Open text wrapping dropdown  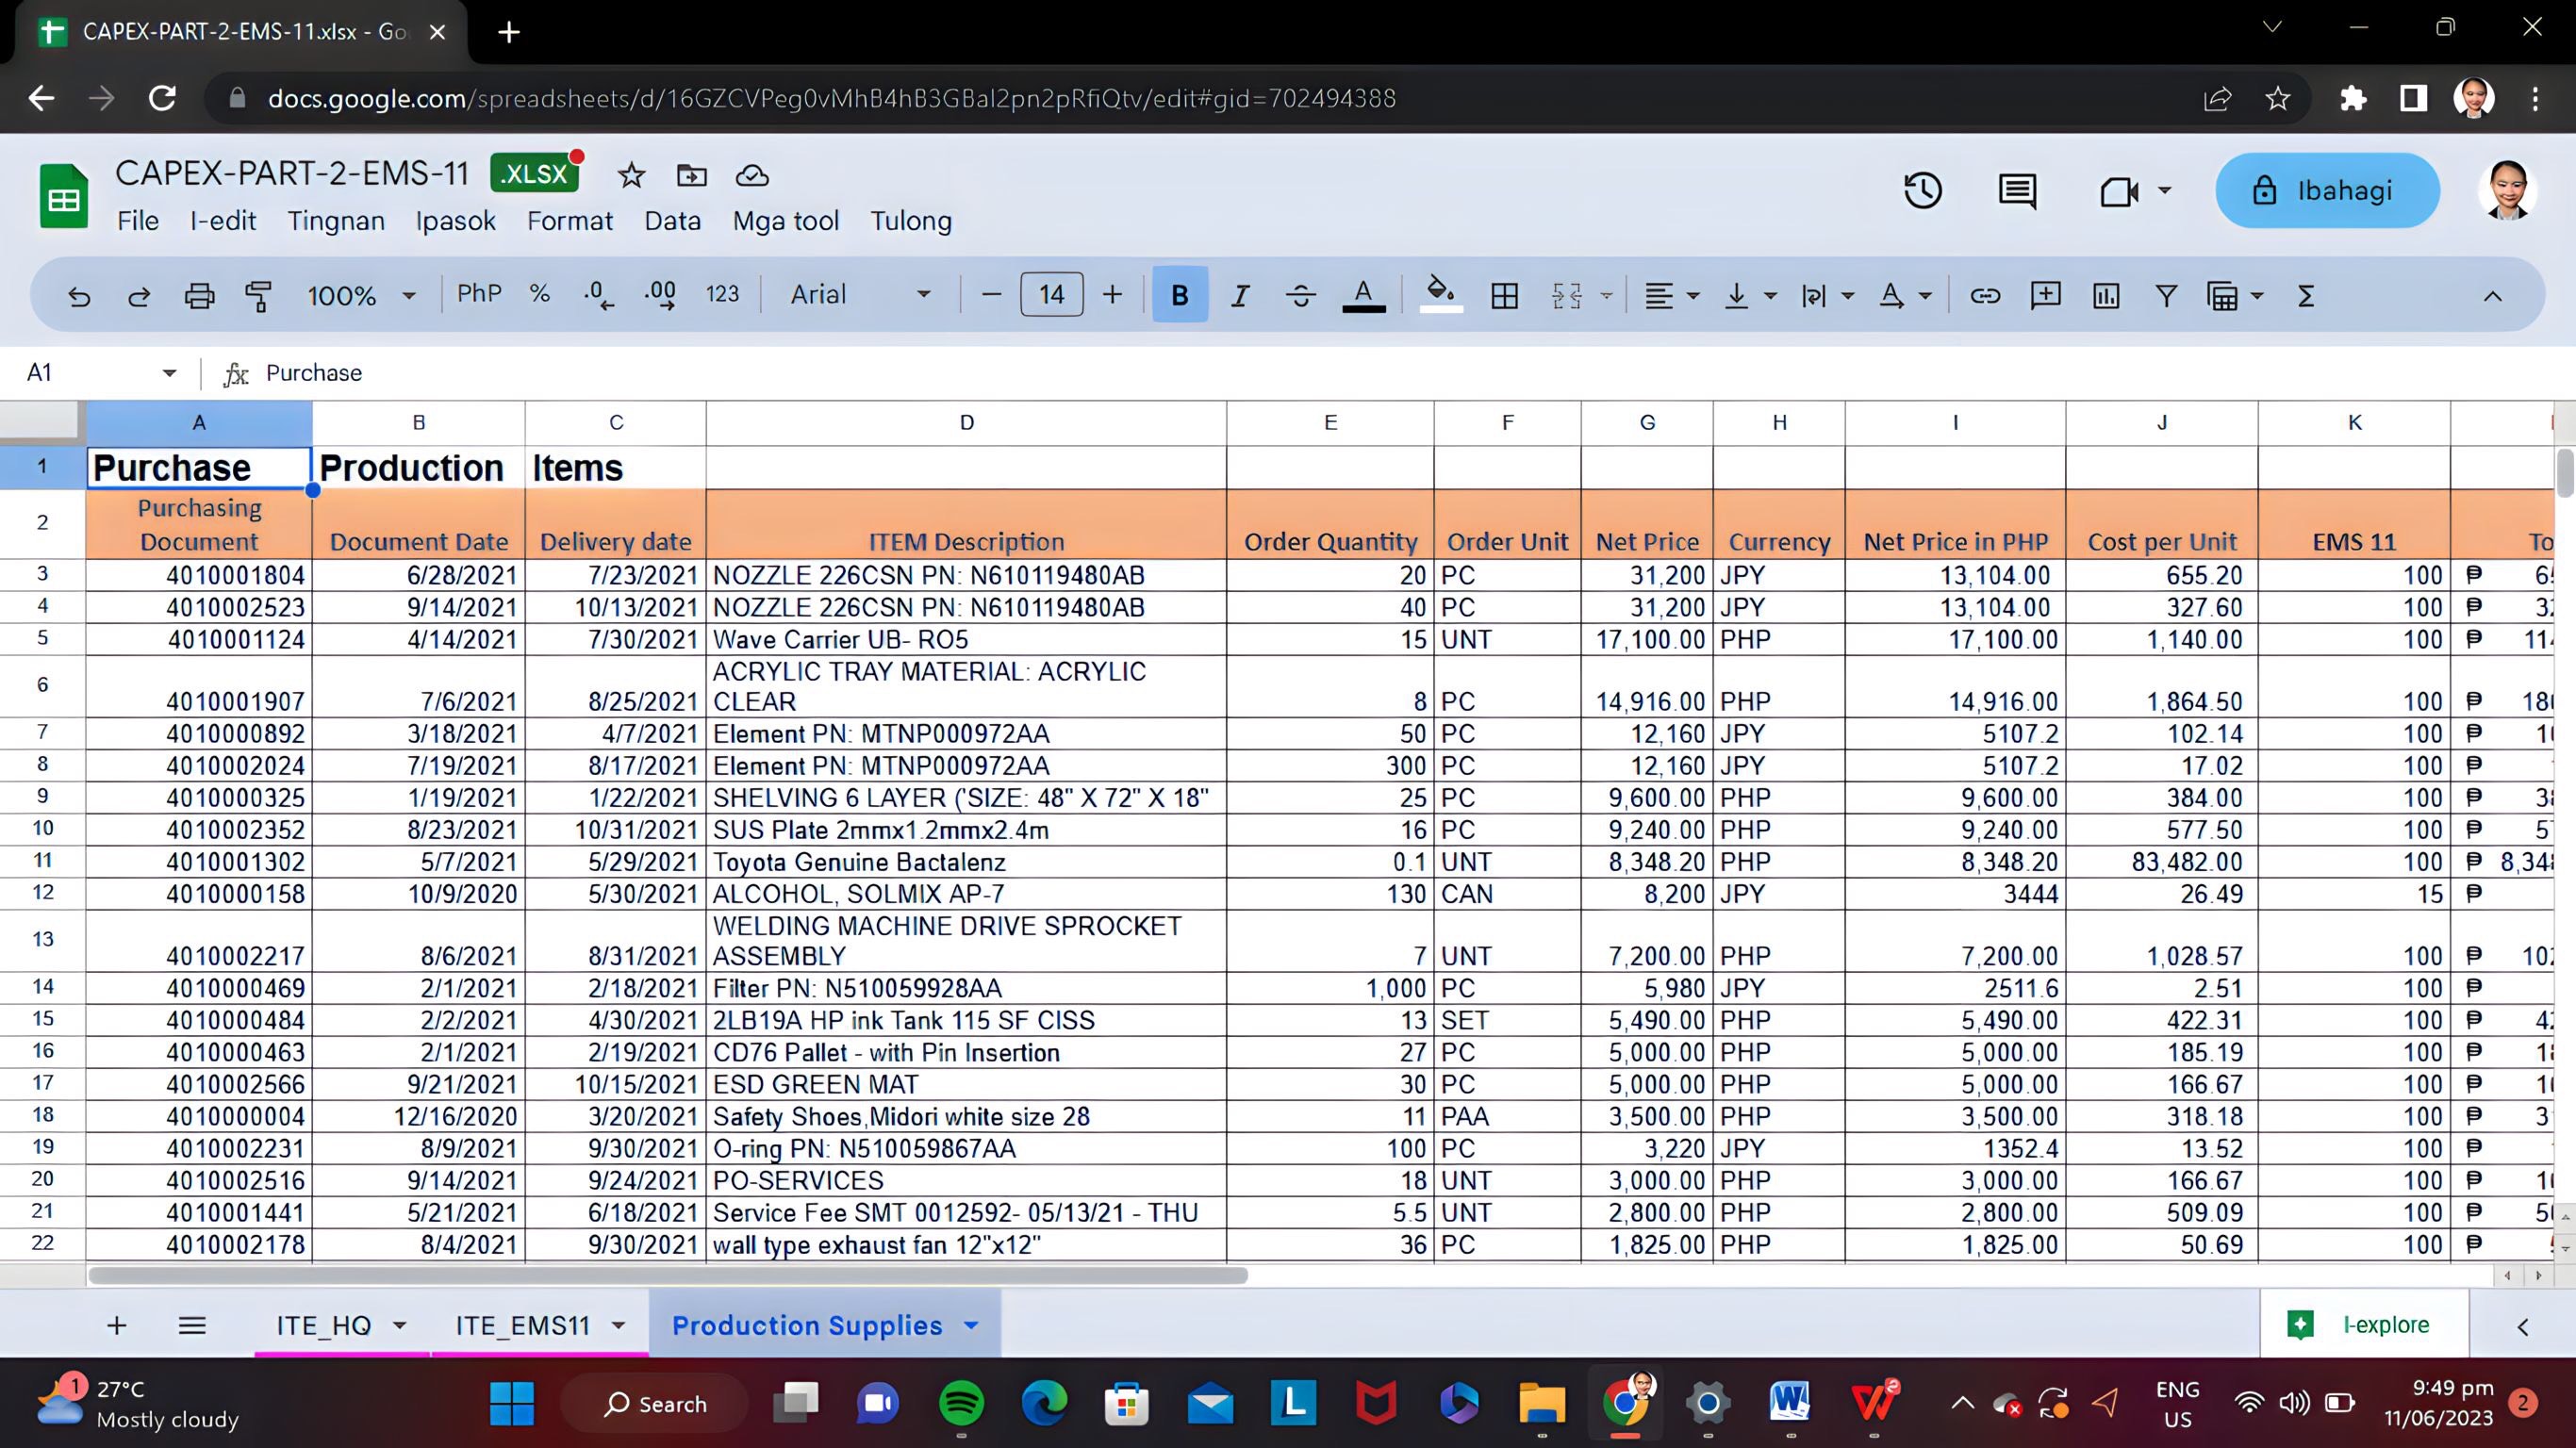point(1827,295)
